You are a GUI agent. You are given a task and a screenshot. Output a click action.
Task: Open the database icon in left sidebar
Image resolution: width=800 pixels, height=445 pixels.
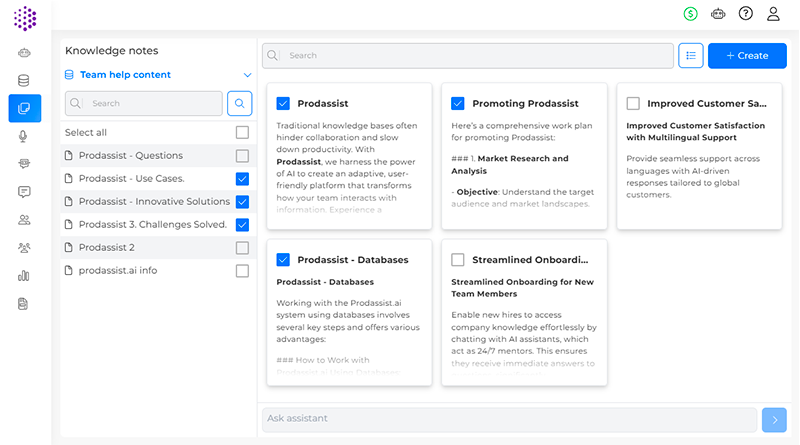pyautogui.click(x=24, y=81)
